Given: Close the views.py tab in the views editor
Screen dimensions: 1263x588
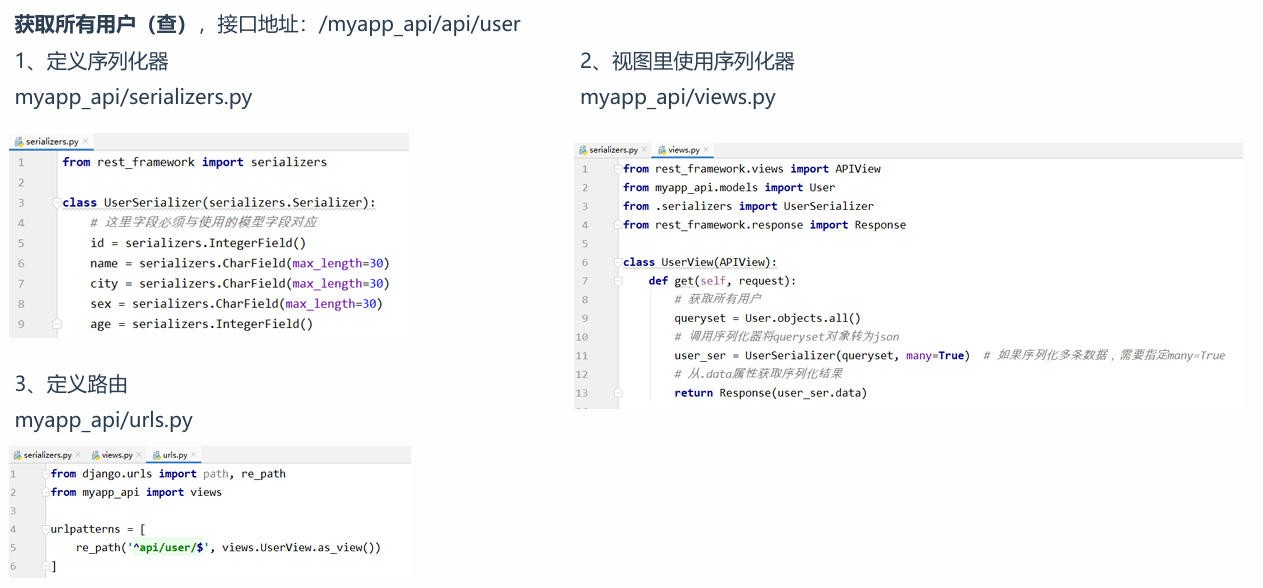Looking at the screenshot, I should (707, 150).
